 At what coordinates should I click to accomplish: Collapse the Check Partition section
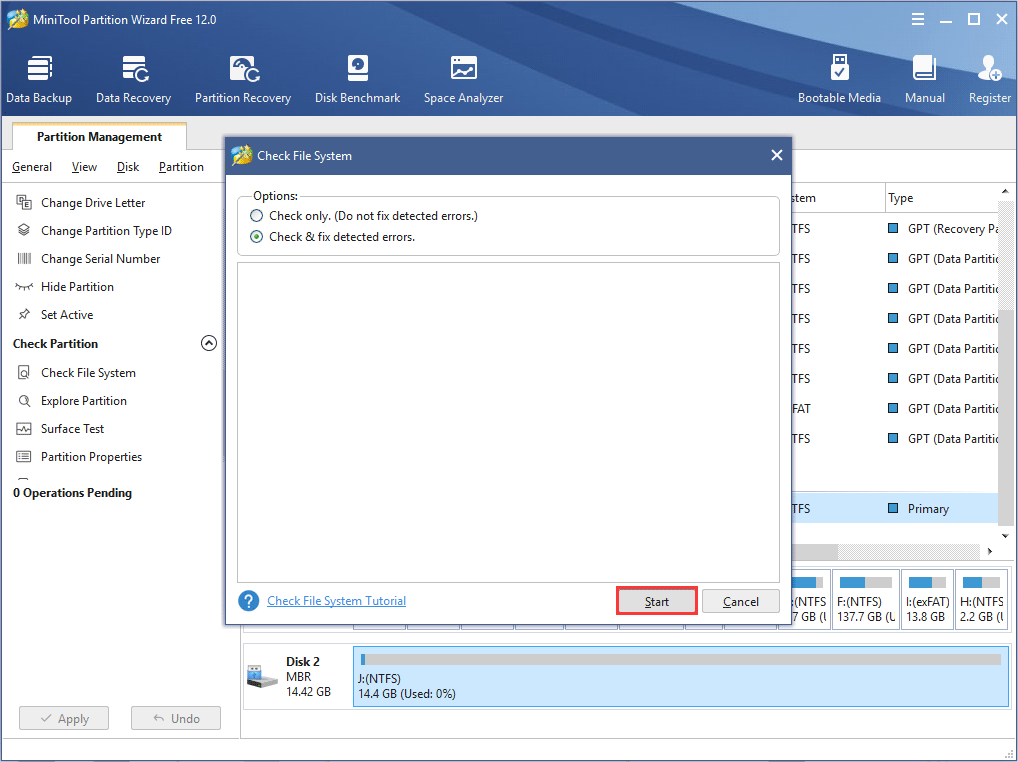[208, 343]
